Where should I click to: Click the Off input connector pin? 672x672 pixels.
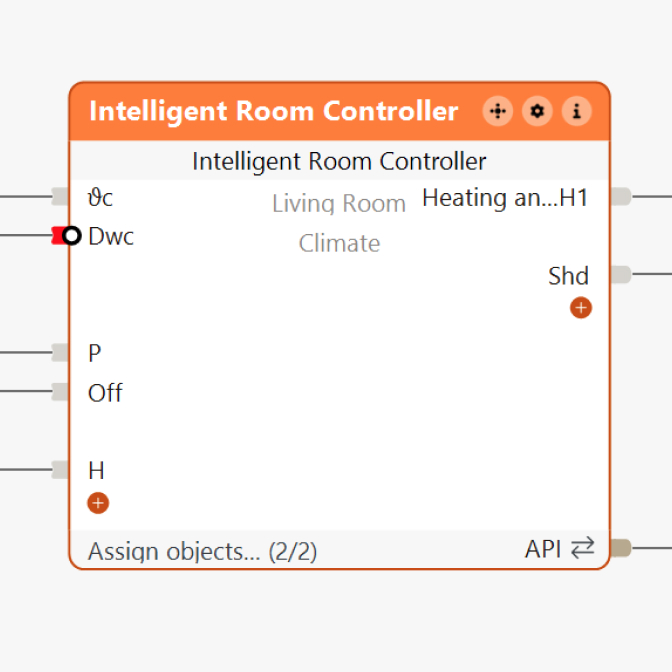tap(60, 391)
